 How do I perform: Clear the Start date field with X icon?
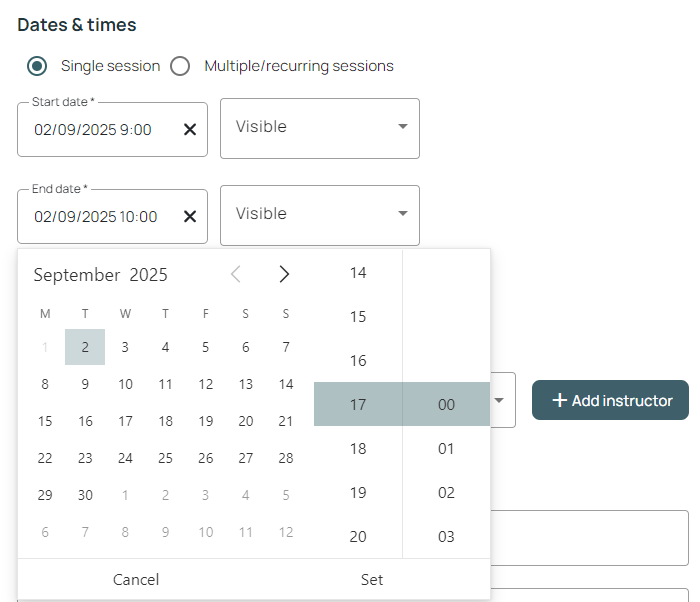pyautogui.click(x=190, y=130)
